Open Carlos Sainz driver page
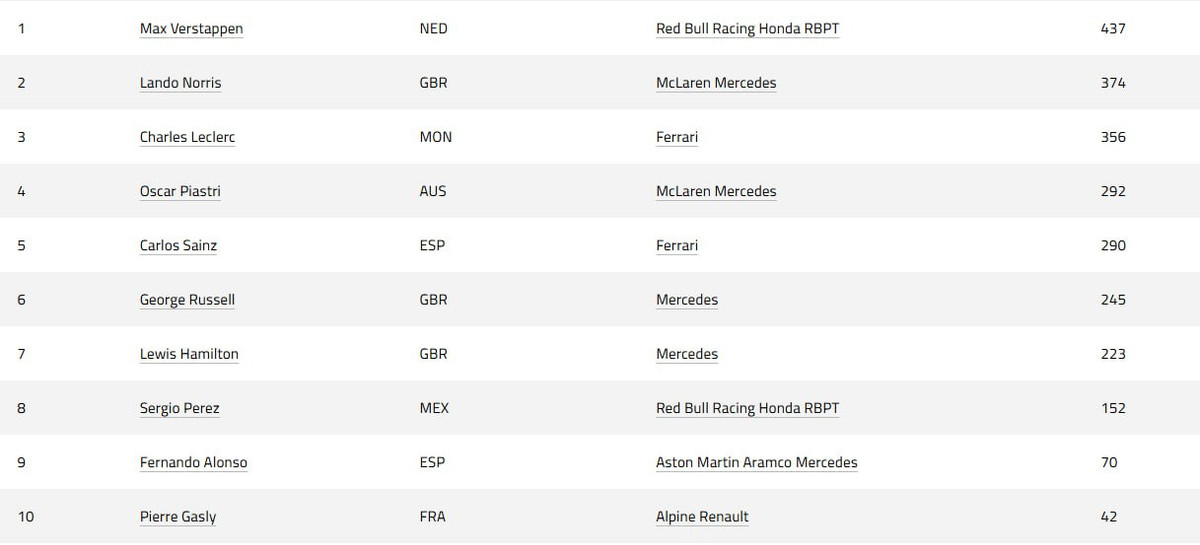The width and height of the screenshot is (1200, 545). [x=178, y=245]
